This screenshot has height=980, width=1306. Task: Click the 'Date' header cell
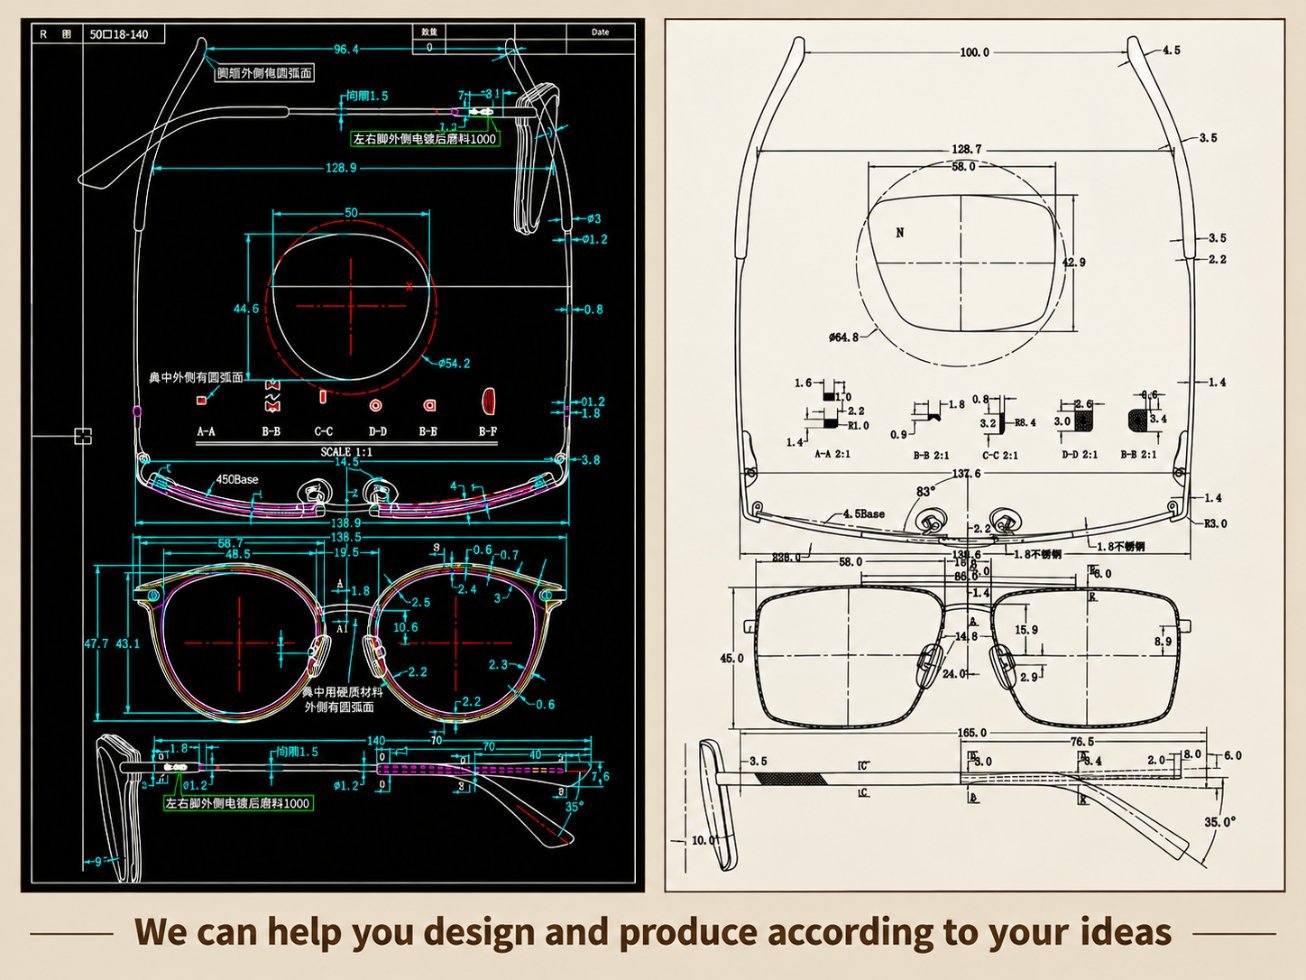pos(600,32)
